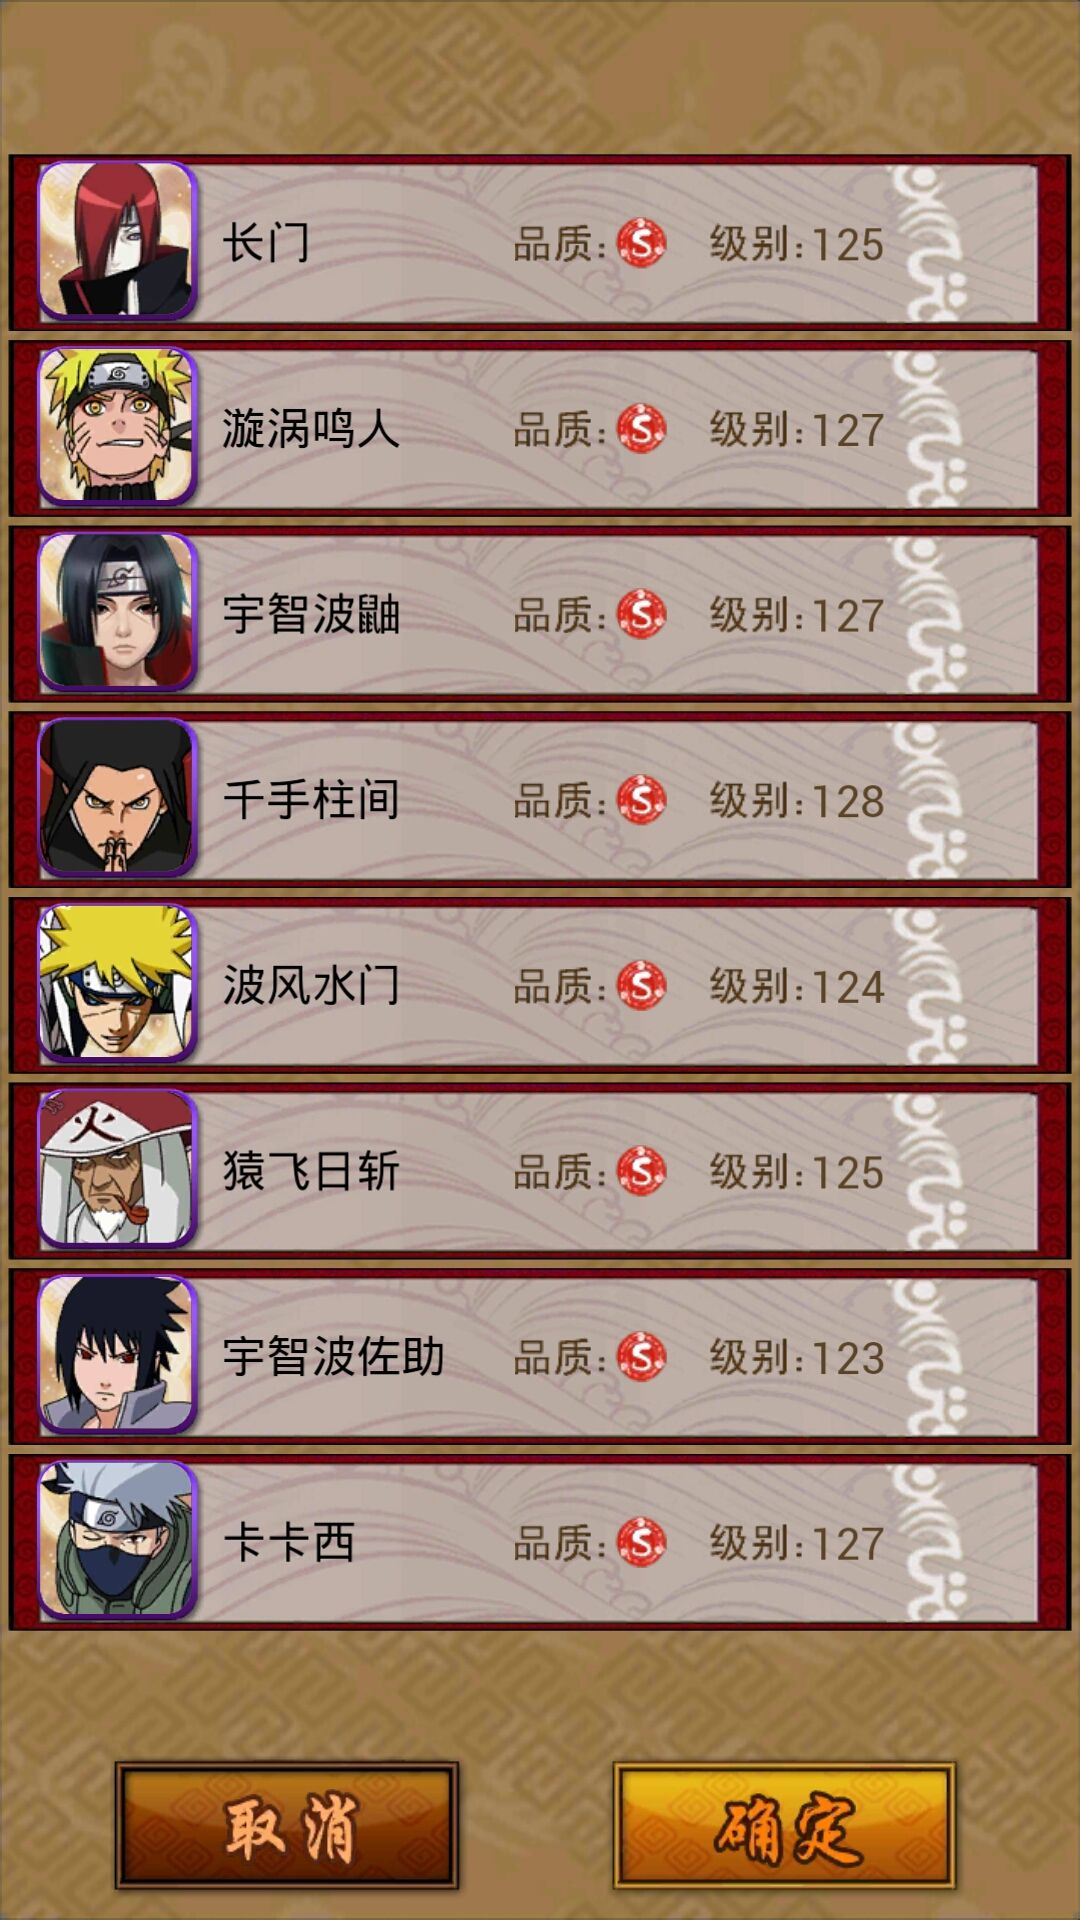
Task: Tap the 漩涡鸣人 character portrait
Action: tap(117, 426)
